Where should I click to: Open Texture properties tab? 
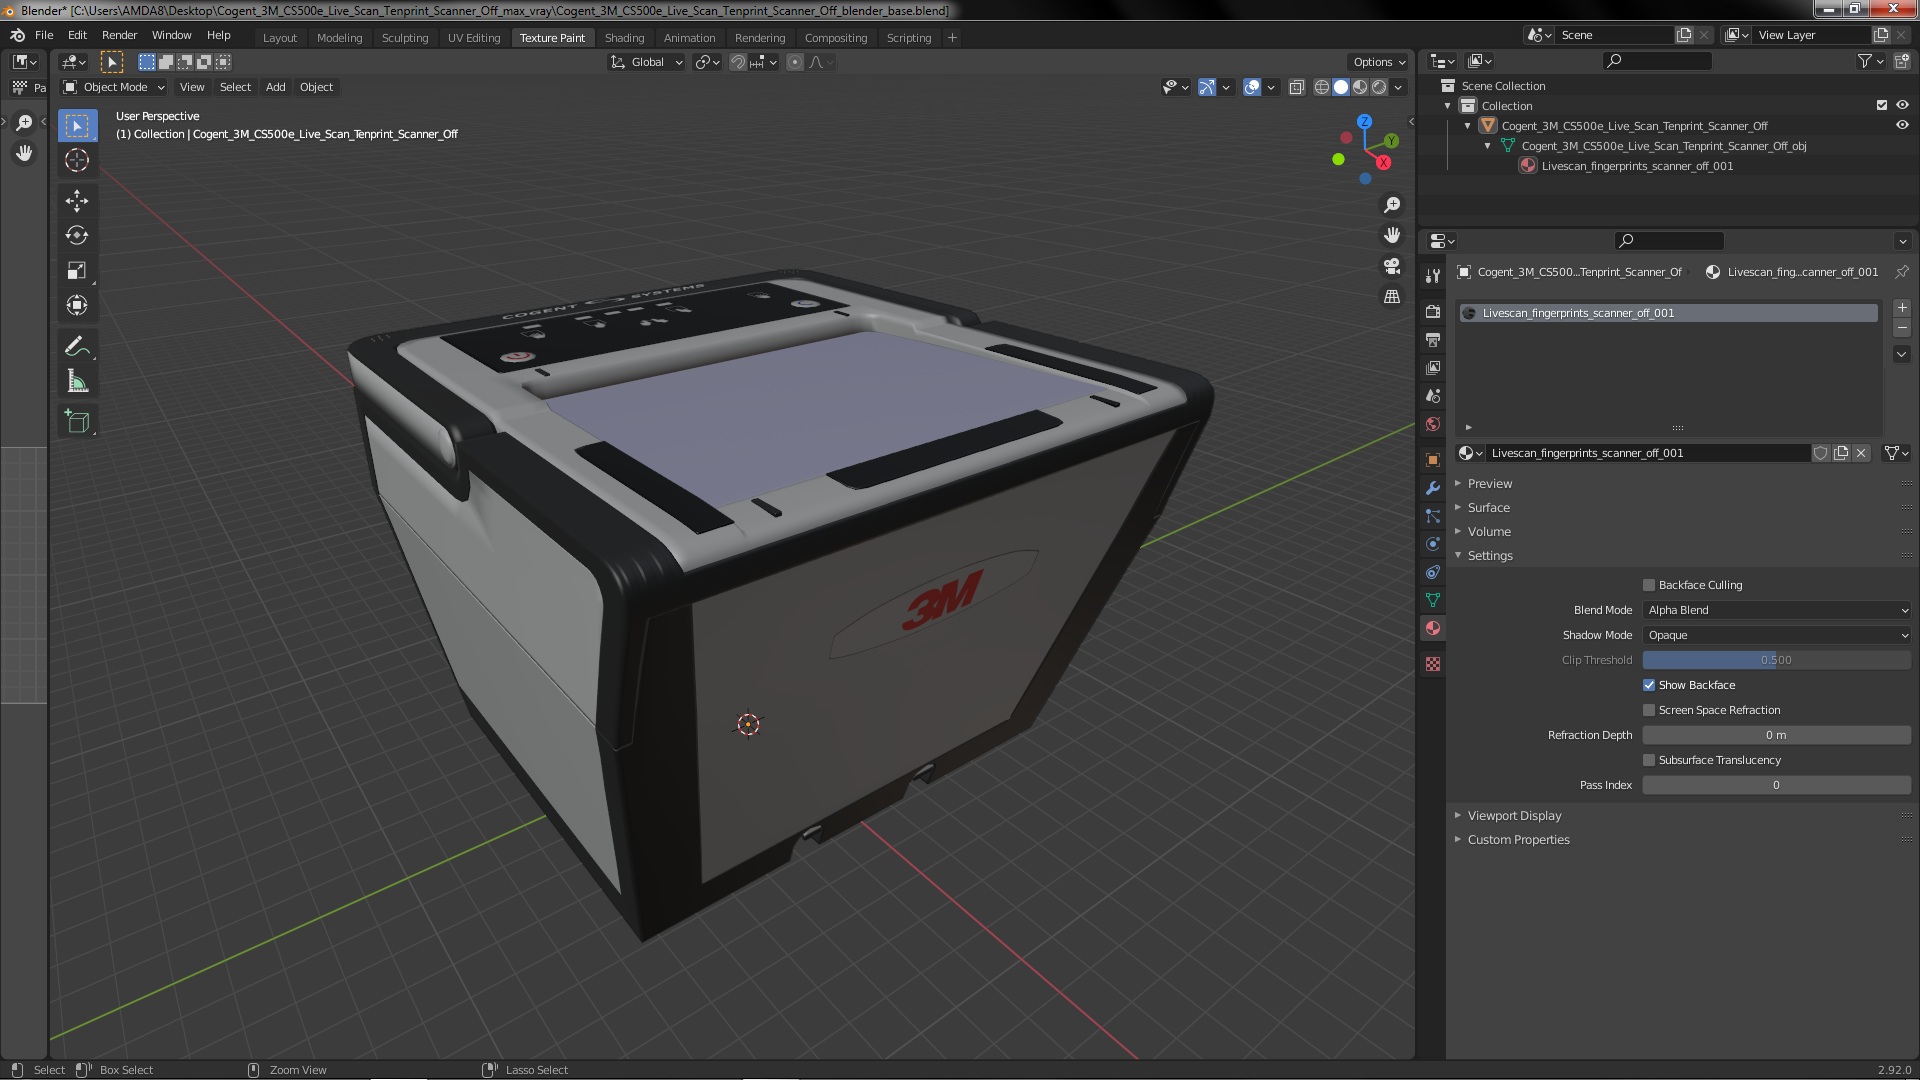tap(1433, 664)
